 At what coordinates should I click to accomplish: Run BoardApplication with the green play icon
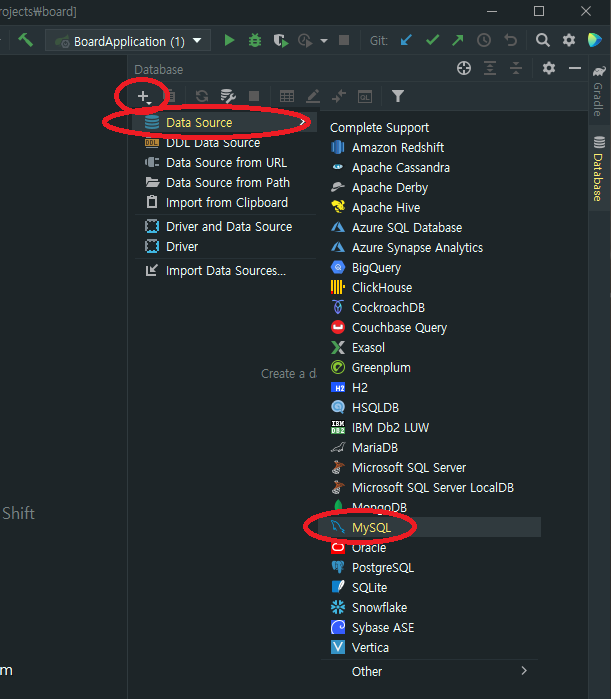pos(229,41)
